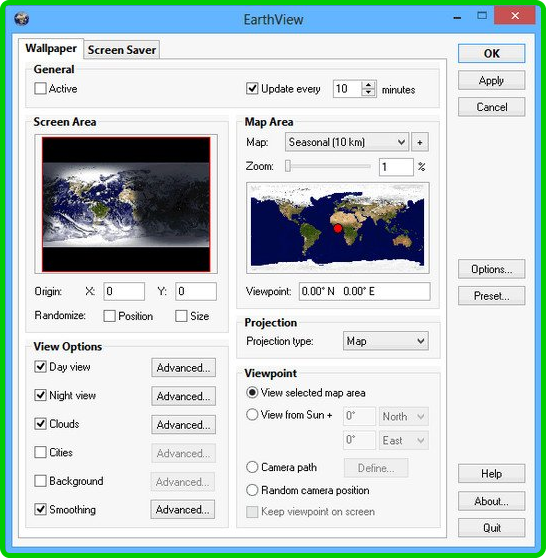
Task: Check Randomize Size option
Action: tap(181, 316)
